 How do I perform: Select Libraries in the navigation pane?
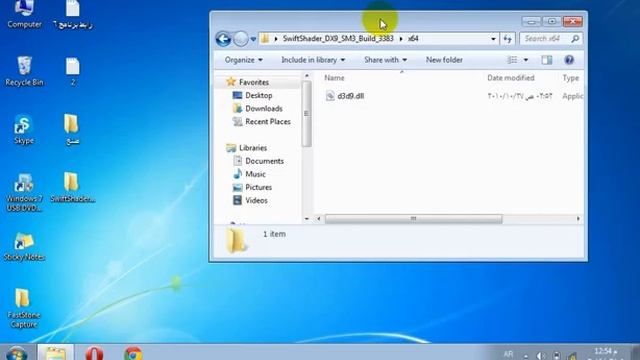(x=253, y=148)
